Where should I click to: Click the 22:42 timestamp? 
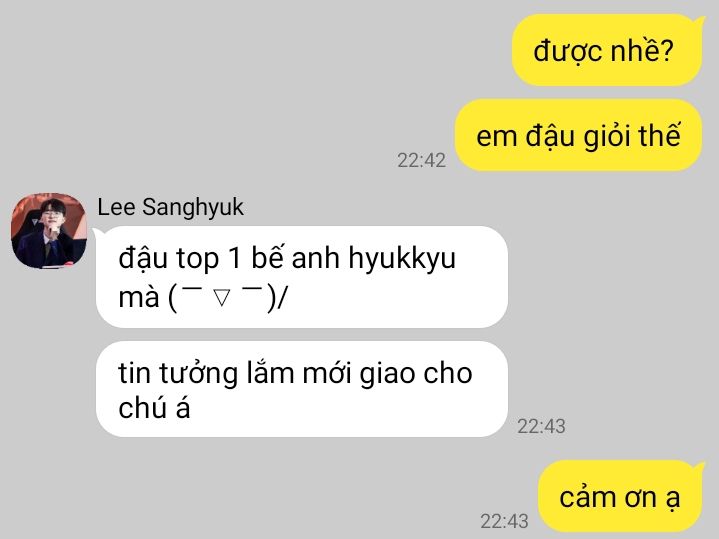point(421,161)
